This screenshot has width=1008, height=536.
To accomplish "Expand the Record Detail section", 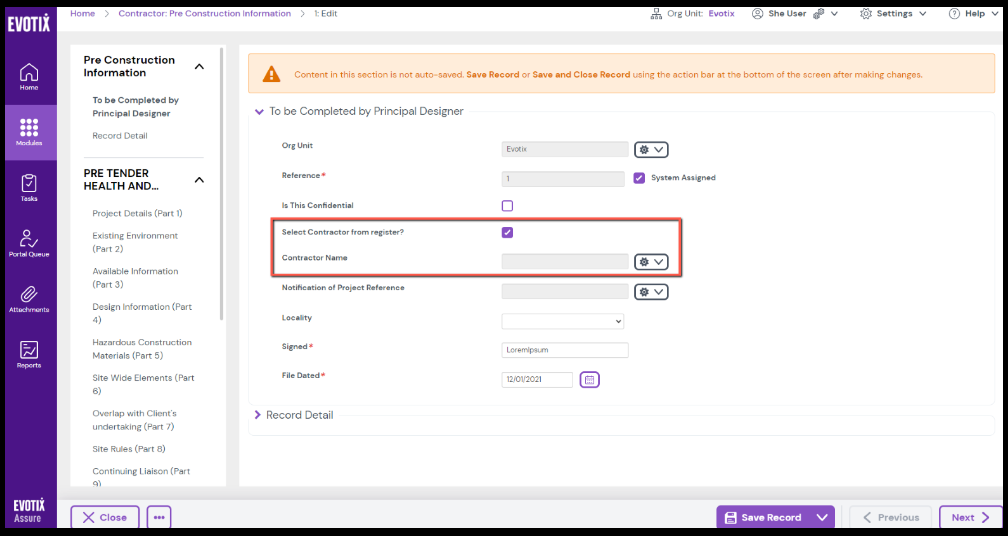I will tap(298, 415).
